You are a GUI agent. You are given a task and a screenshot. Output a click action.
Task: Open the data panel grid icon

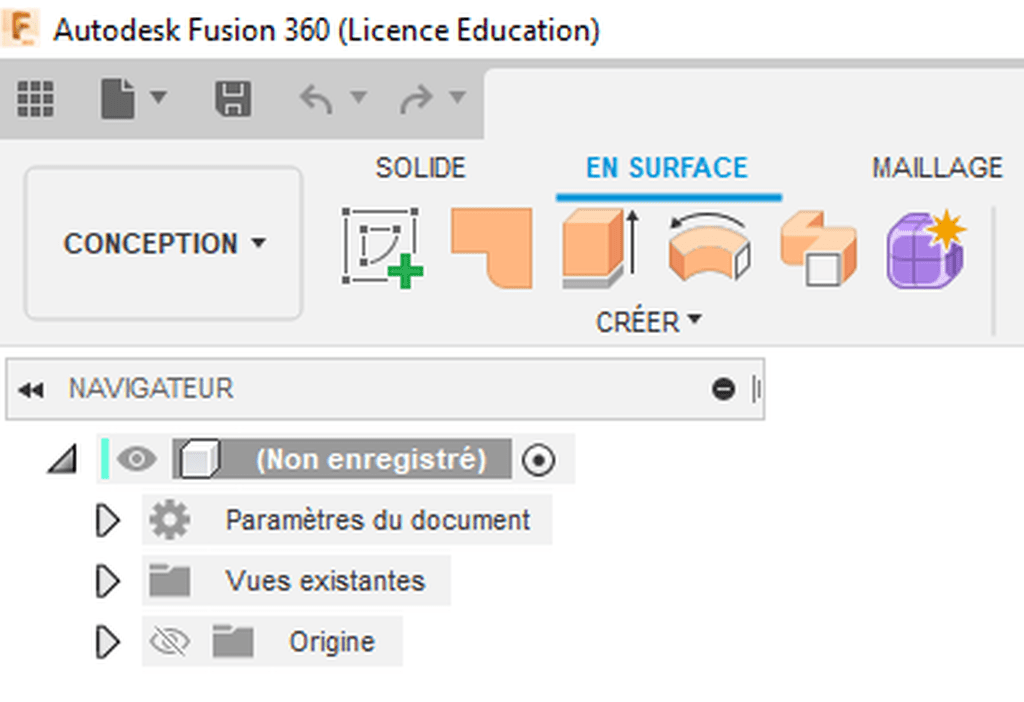pos(35,99)
